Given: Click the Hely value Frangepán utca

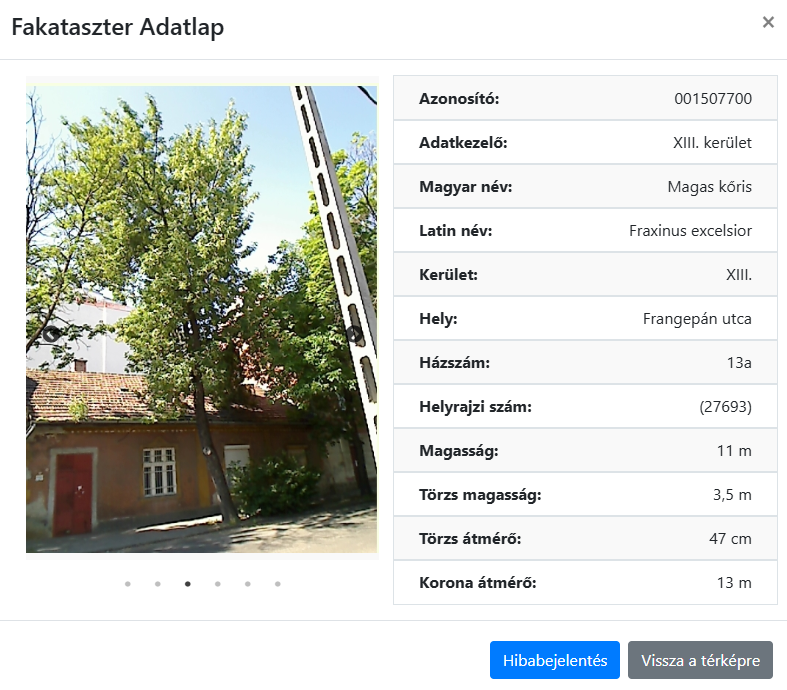Looking at the screenshot, I should [x=697, y=319].
